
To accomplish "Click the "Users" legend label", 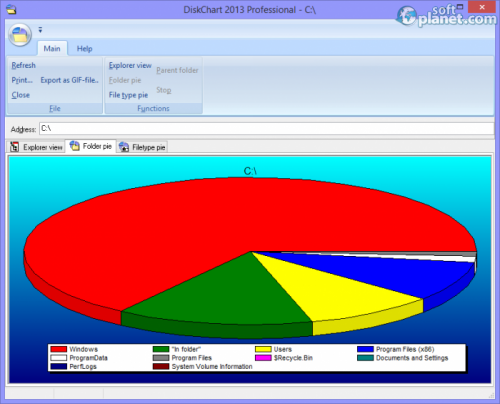I will 283,349.
